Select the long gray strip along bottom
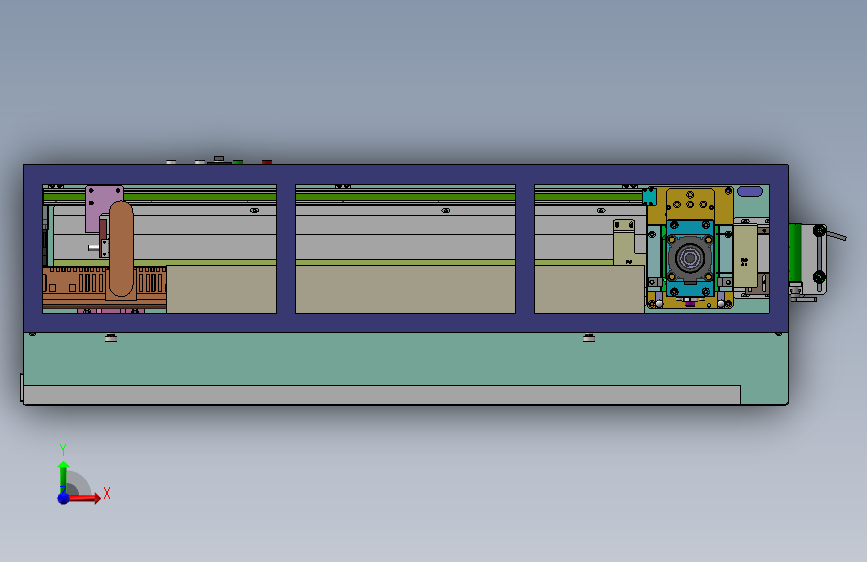This screenshot has width=867, height=562. point(382,395)
